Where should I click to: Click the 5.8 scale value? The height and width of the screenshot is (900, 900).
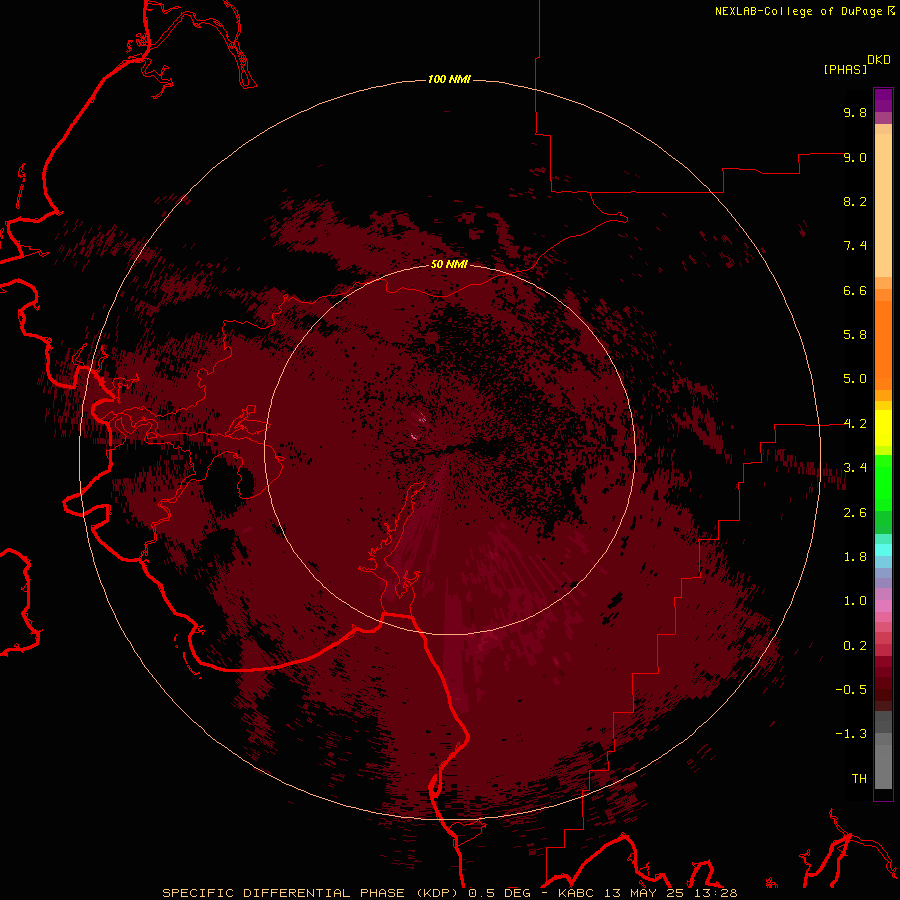855,335
